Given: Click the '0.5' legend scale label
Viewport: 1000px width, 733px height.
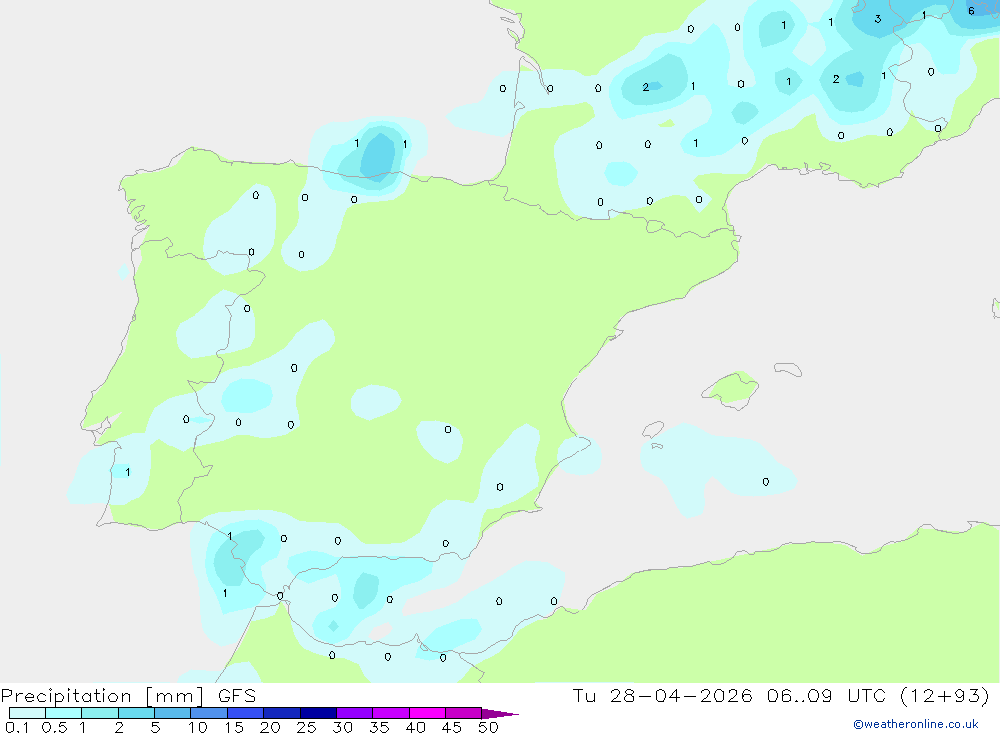Looking at the screenshot, I should point(54,727).
